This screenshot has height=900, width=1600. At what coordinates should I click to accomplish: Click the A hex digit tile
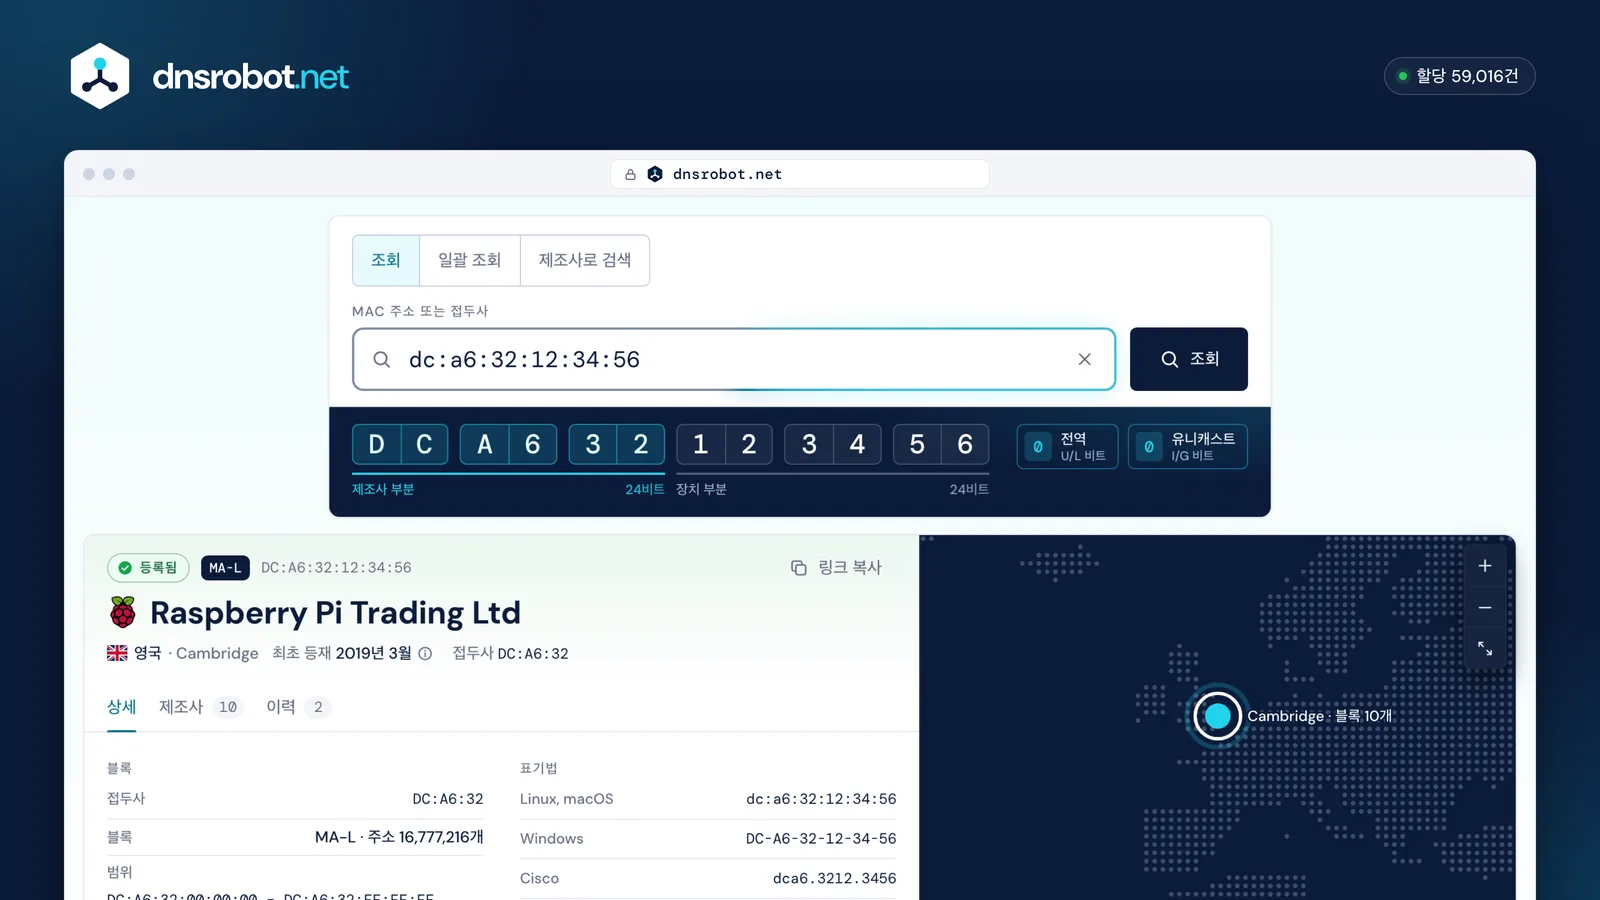click(x=485, y=444)
